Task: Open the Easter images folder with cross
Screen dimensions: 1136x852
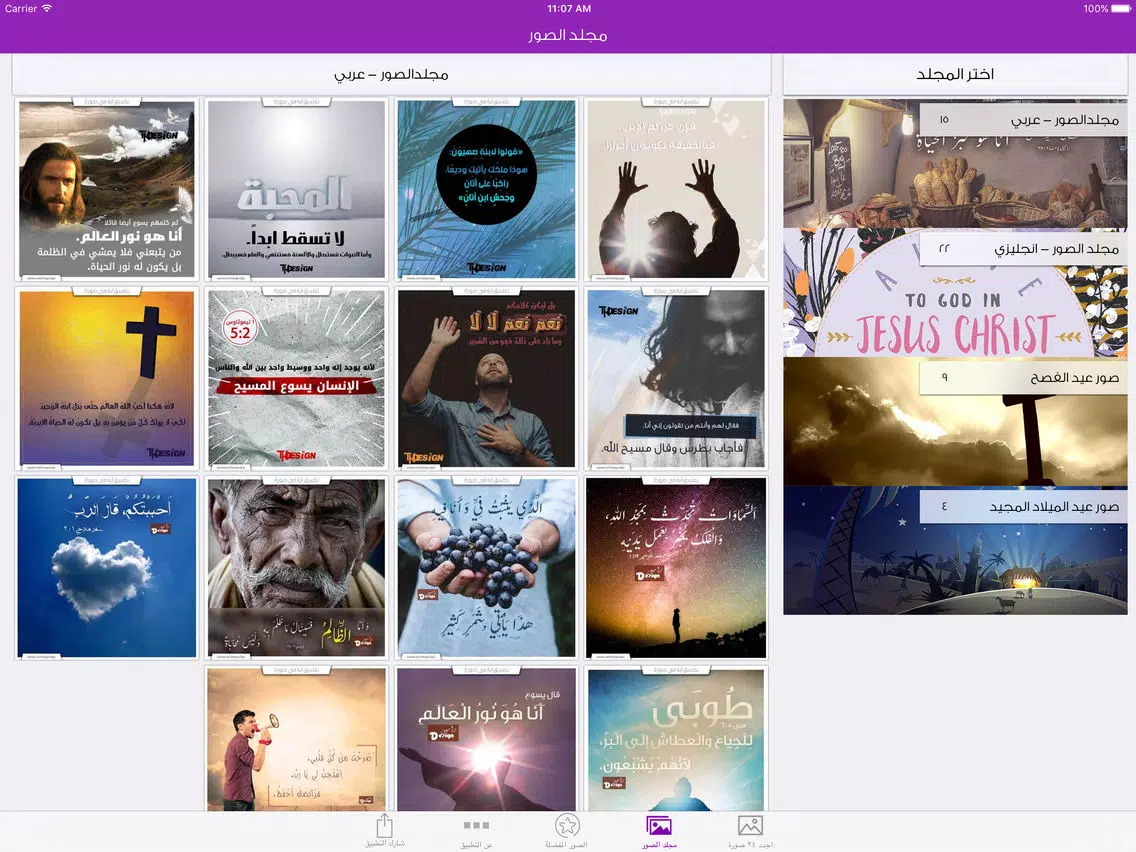Action: 955,422
